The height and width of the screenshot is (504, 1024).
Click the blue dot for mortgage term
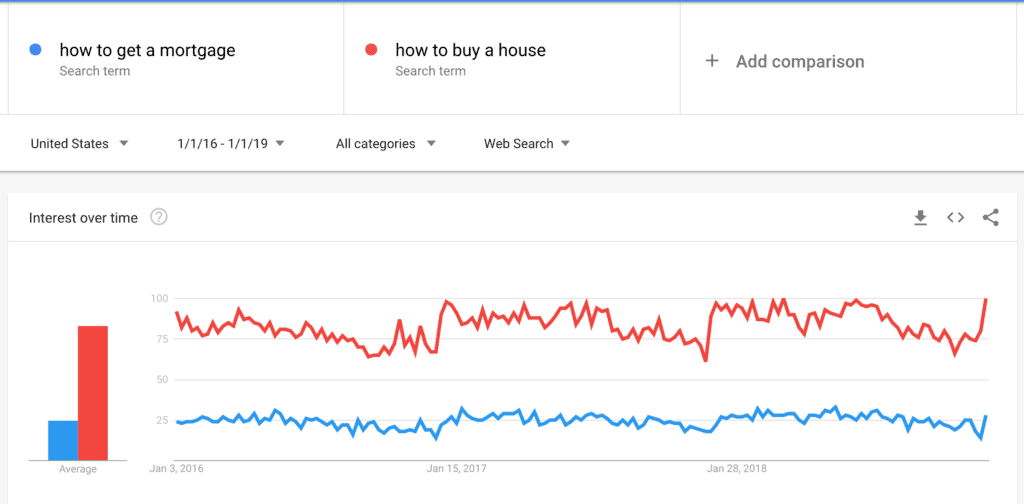[36, 50]
